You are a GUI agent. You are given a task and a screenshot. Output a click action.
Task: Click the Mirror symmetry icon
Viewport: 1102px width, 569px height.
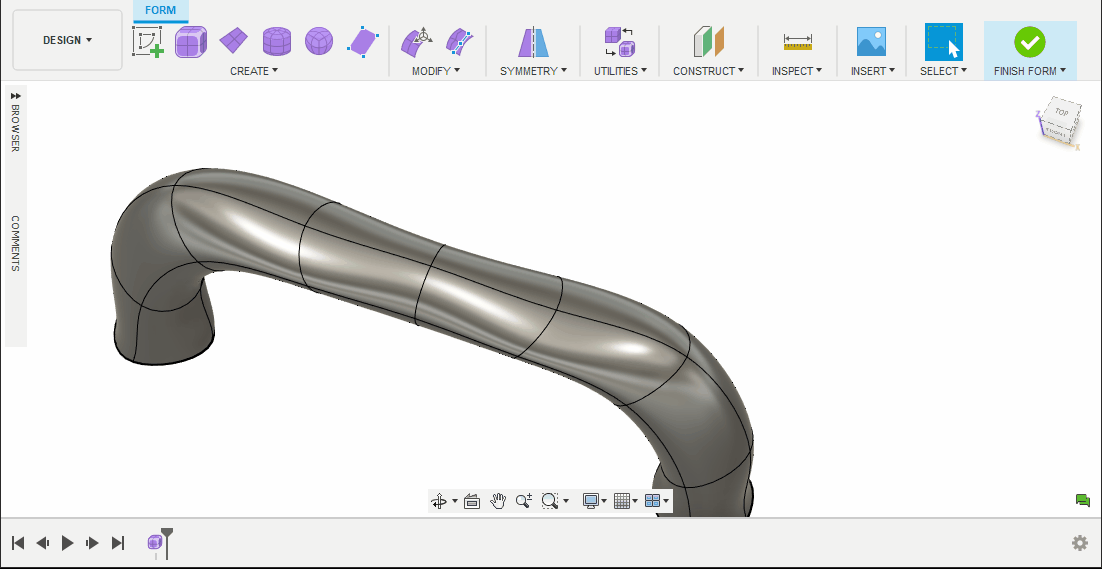[x=533, y=42]
